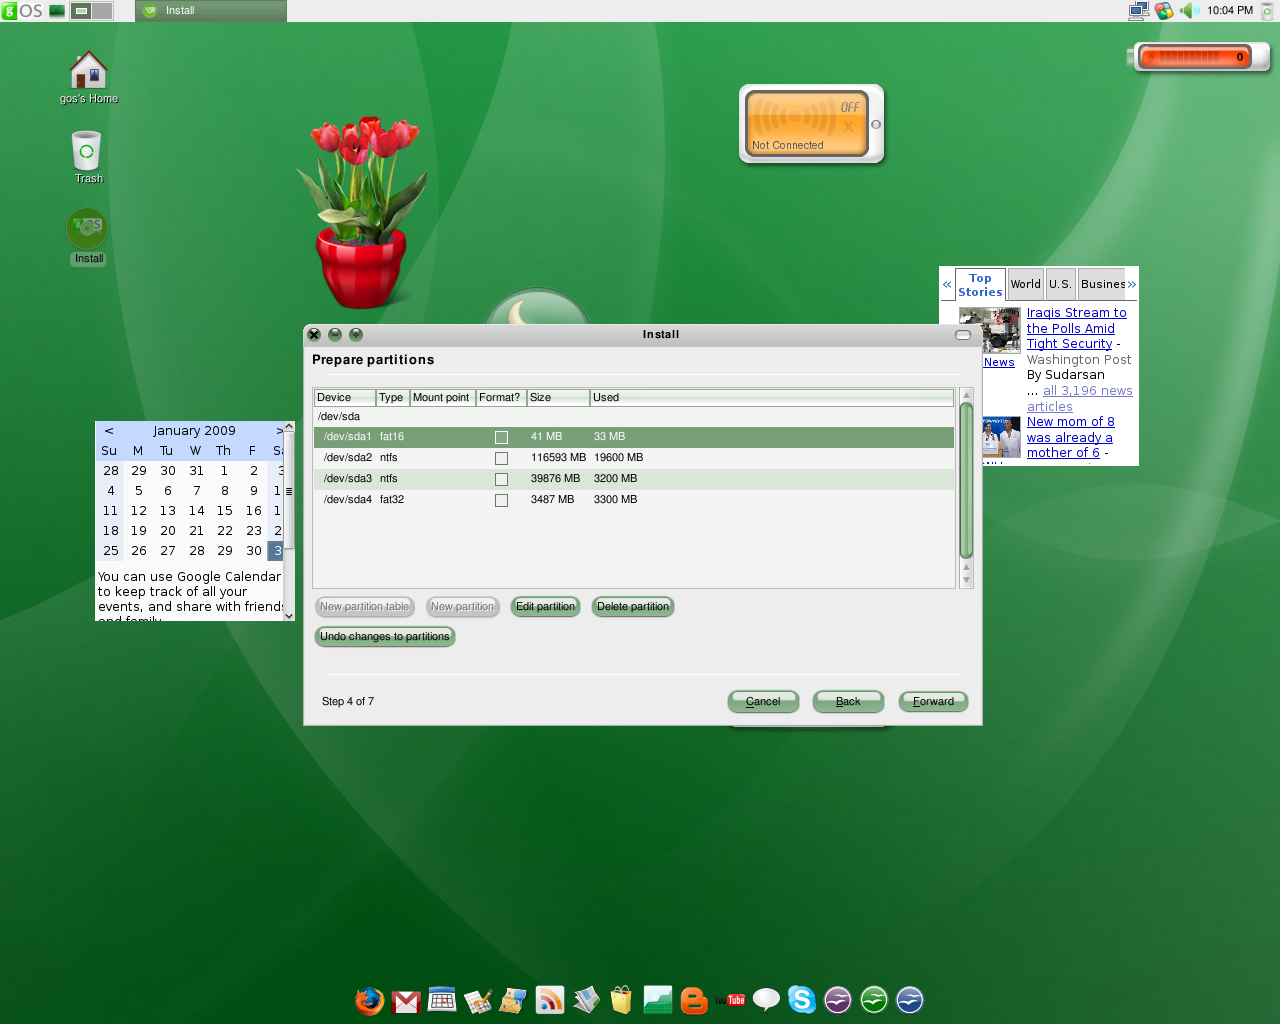Viewport: 1280px width, 1024px height.
Task: Open the Iraqis Stream to the Polls article
Action: [x=1076, y=328]
